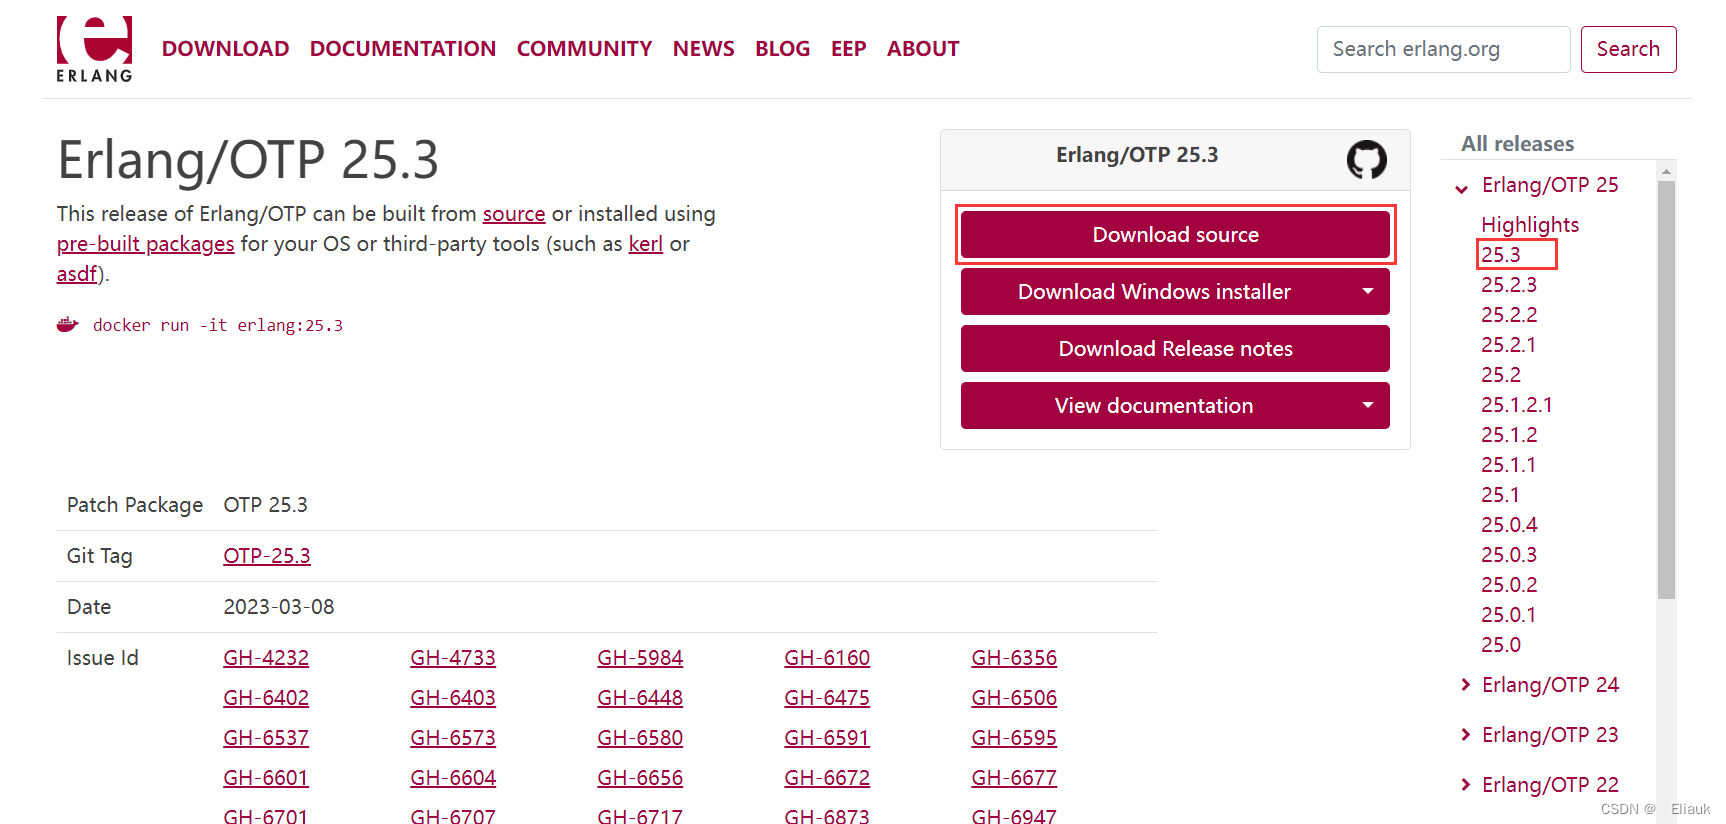The height and width of the screenshot is (824, 1726).
Task: Select release 25.2.2 in the sidebar
Action: [1509, 315]
